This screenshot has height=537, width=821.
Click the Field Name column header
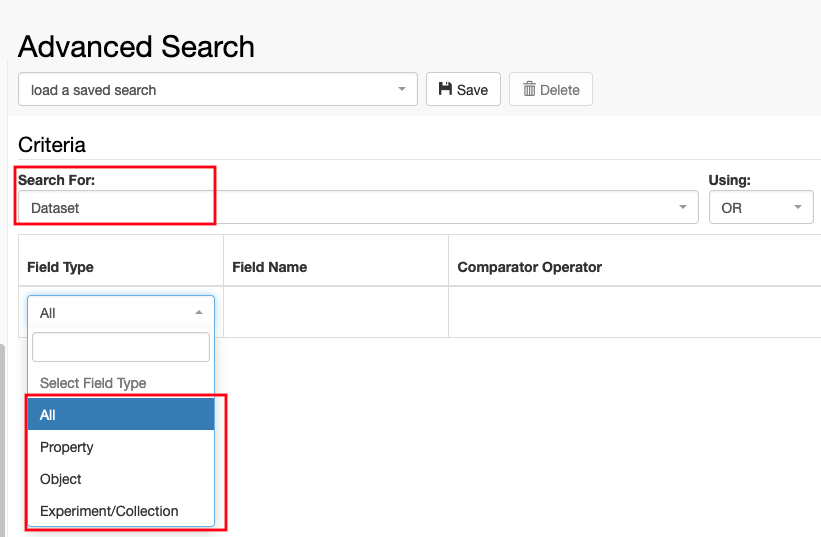tap(269, 267)
